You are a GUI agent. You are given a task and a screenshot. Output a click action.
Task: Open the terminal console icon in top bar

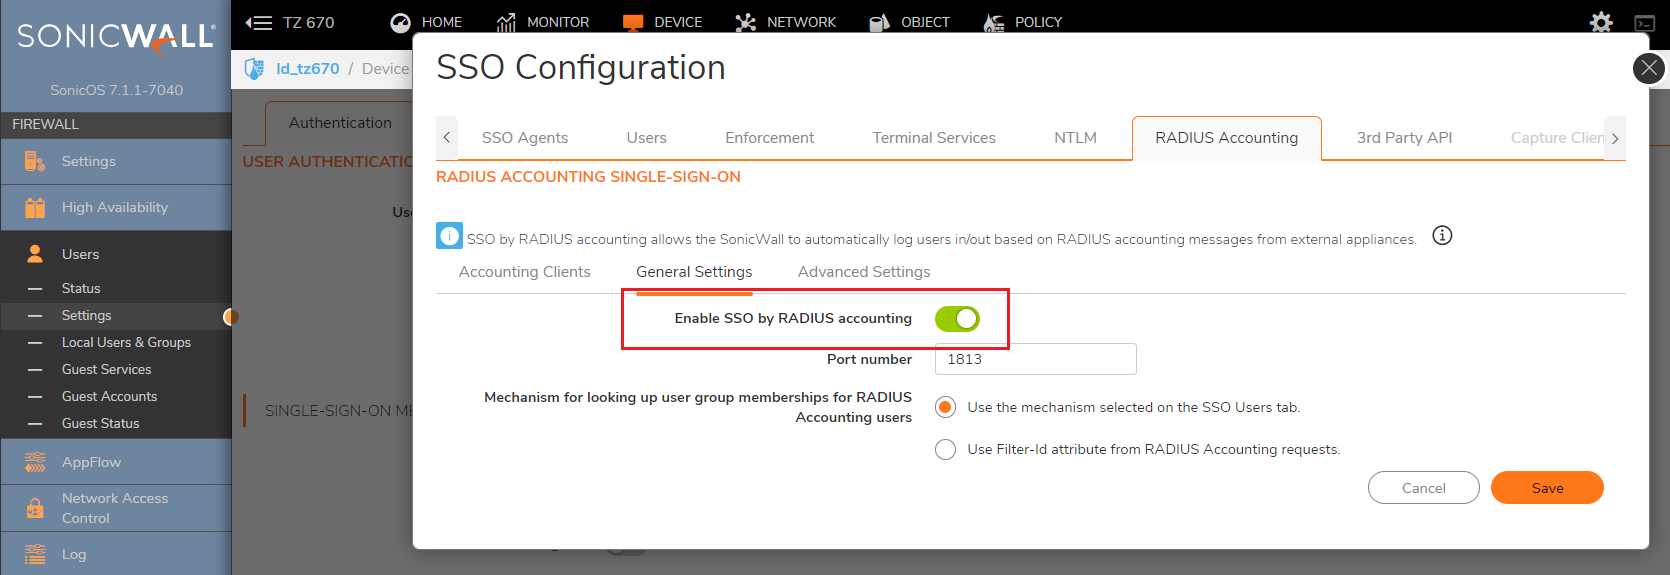click(1645, 23)
